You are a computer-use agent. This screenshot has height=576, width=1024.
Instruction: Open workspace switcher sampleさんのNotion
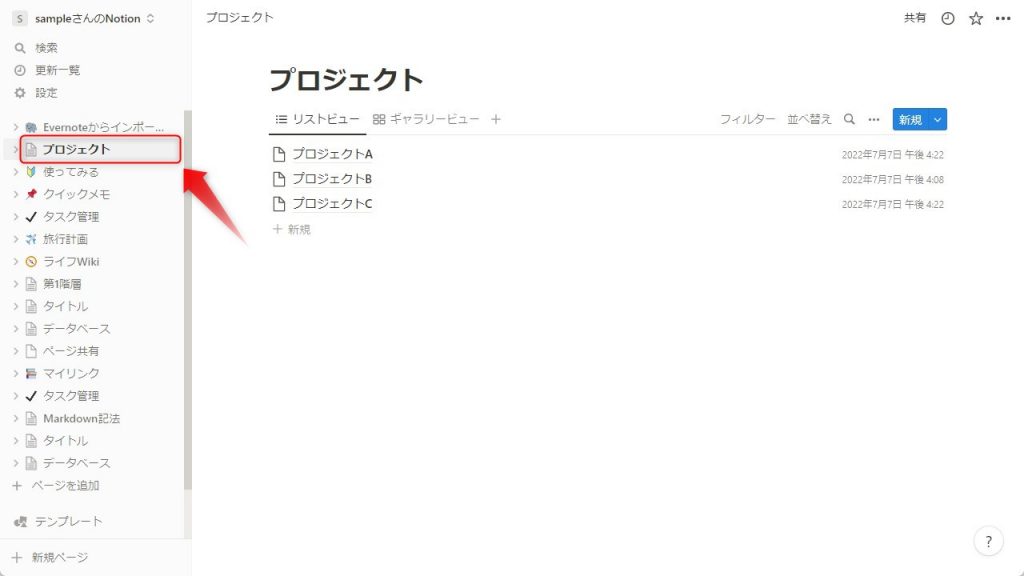(84, 18)
